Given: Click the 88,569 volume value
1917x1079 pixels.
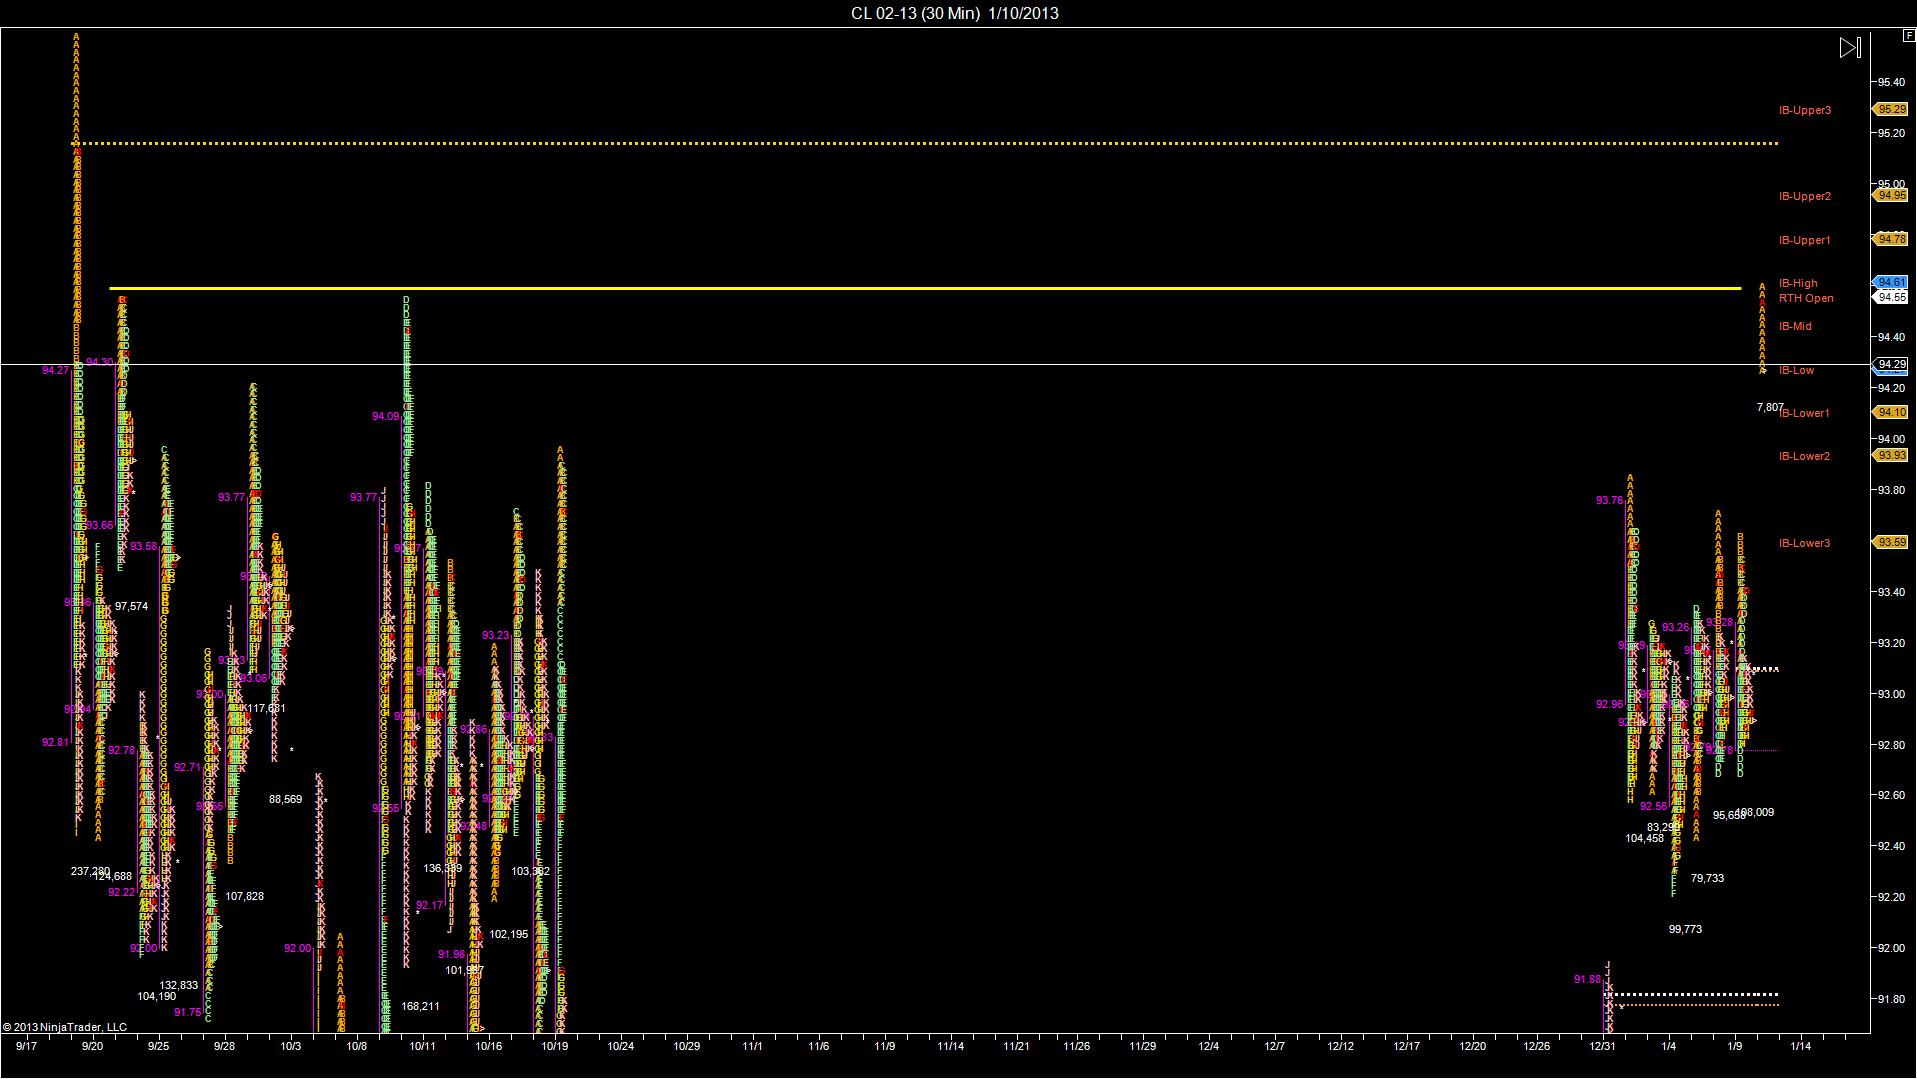Looking at the screenshot, I should [x=285, y=799].
